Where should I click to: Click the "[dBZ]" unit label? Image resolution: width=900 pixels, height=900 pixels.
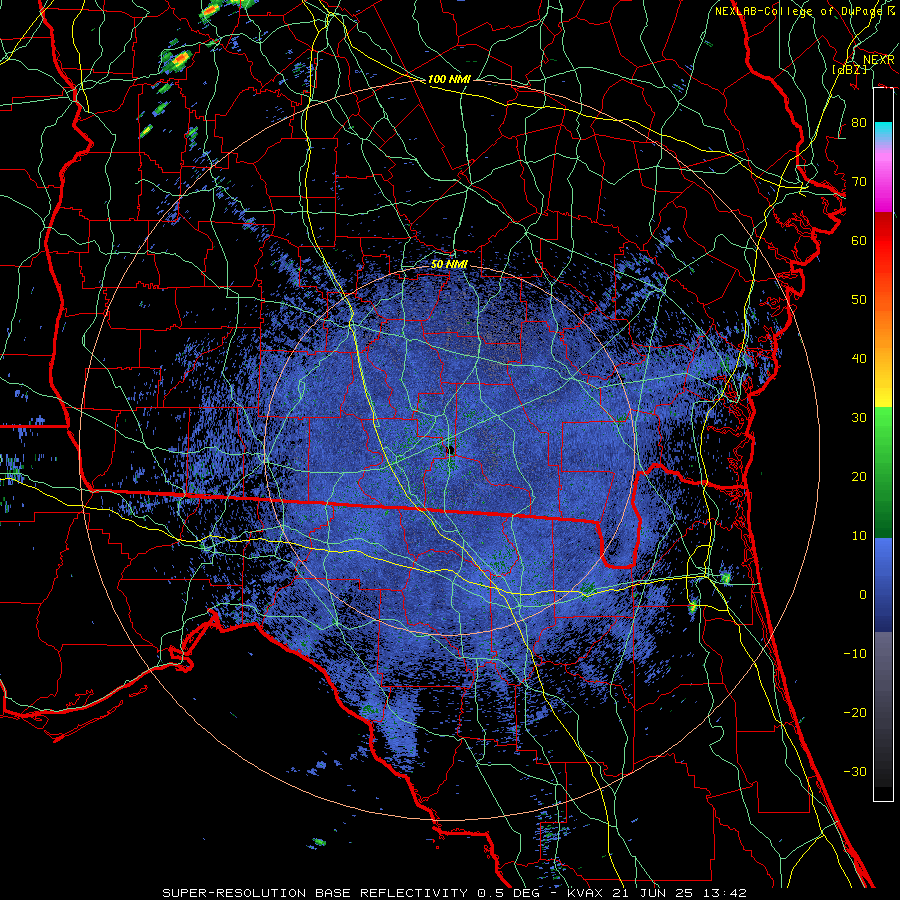pyautogui.click(x=850, y=69)
